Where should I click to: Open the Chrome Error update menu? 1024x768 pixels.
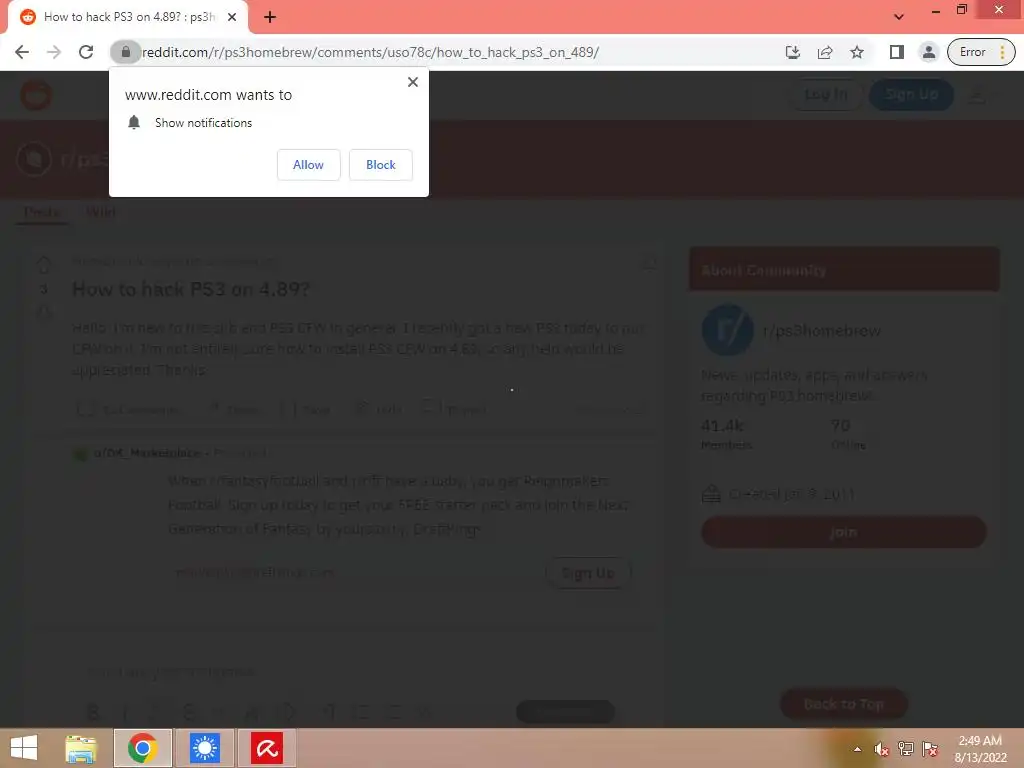981,52
